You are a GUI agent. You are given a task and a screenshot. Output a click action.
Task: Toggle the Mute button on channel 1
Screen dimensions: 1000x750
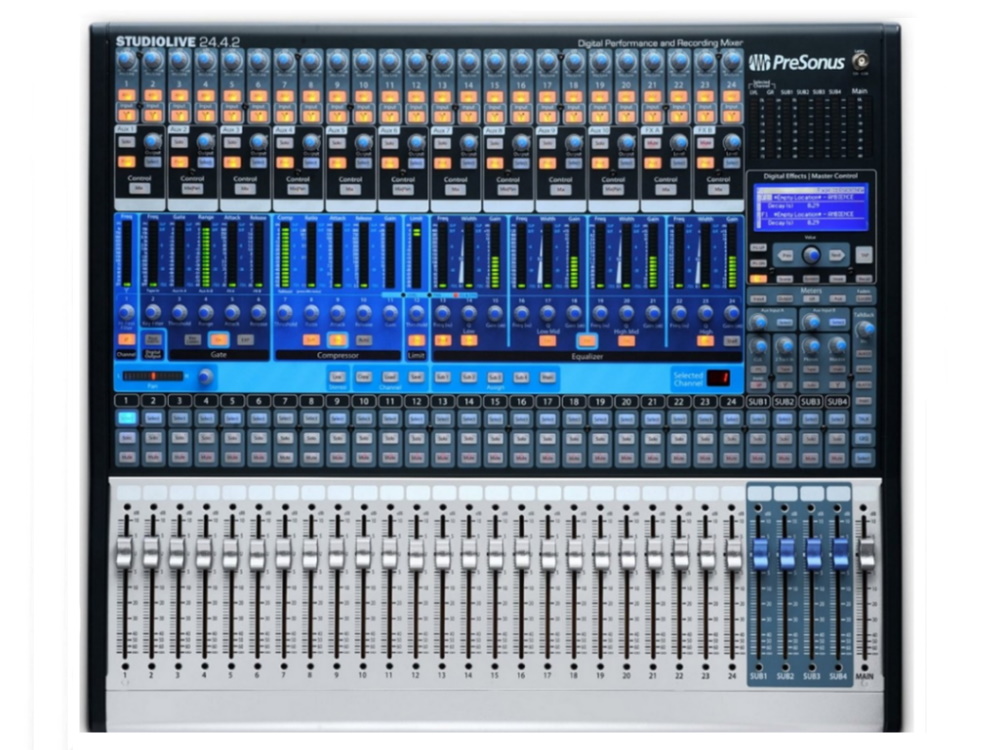click(x=126, y=457)
